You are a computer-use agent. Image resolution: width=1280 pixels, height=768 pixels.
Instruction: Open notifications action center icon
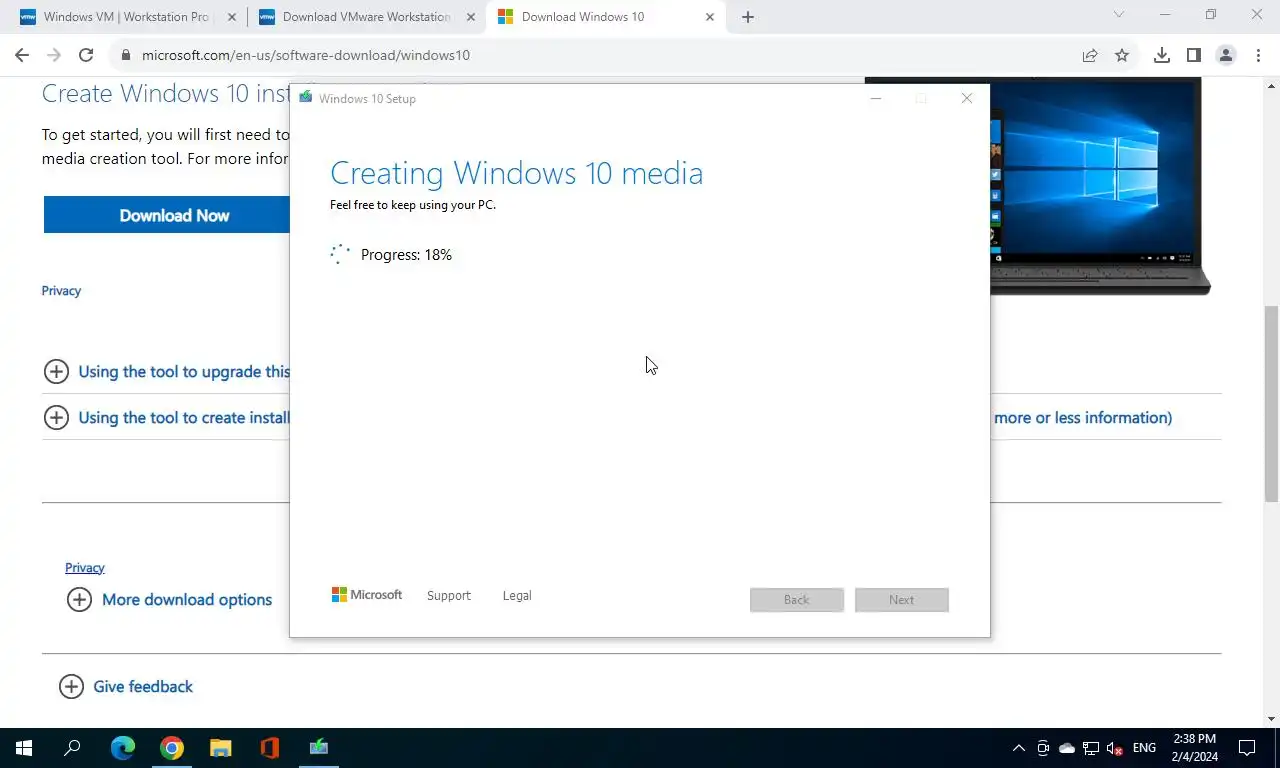[x=1247, y=748]
